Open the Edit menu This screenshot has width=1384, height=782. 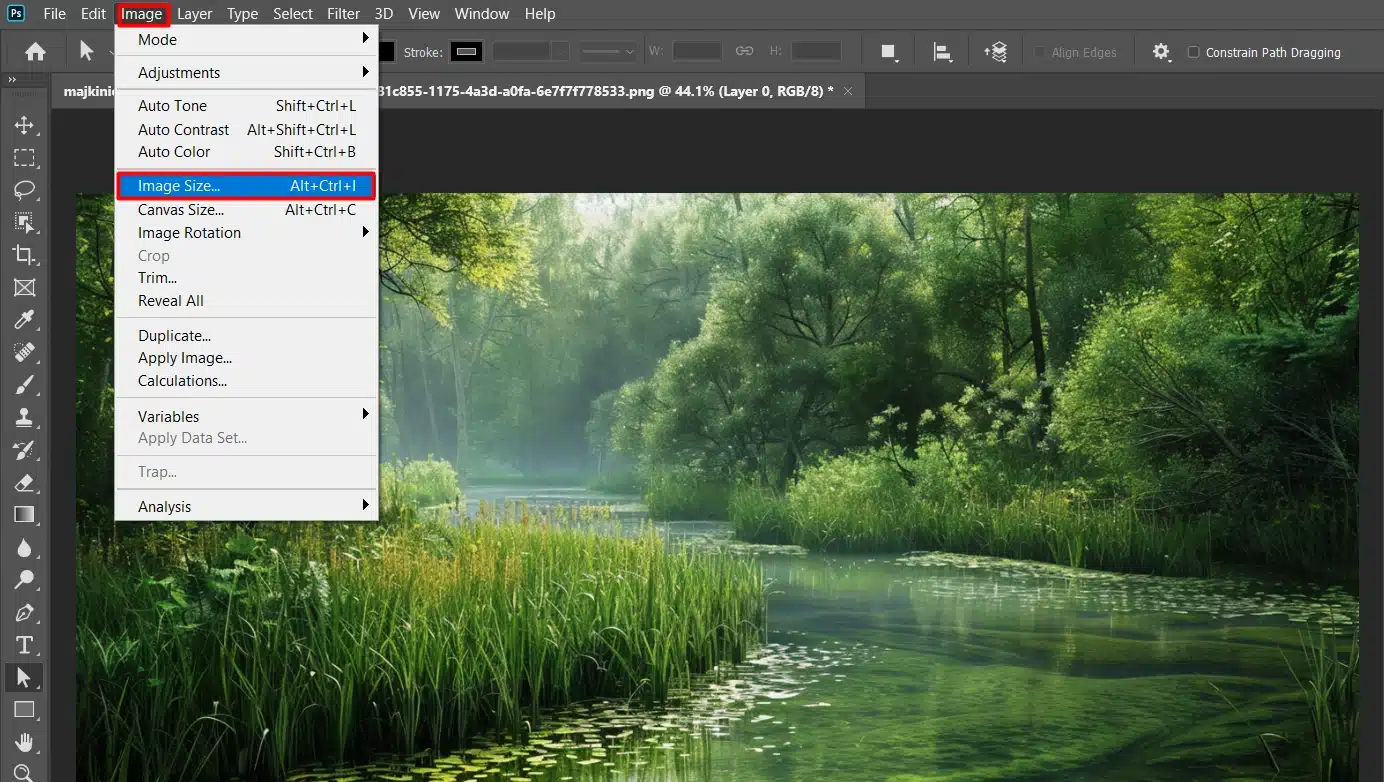tap(93, 14)
